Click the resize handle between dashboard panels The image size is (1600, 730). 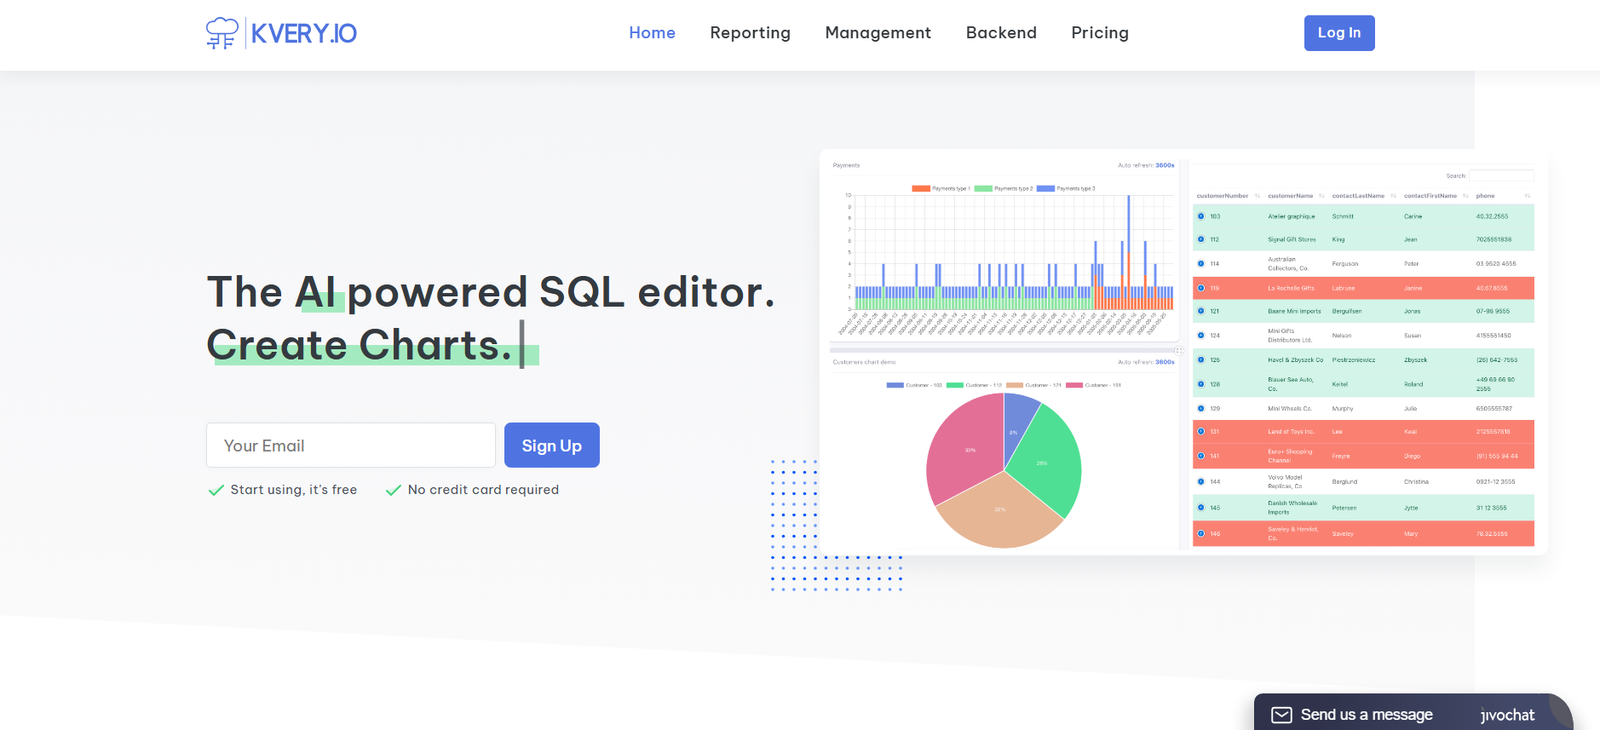pyautogui.click(x=1179, y=351)
